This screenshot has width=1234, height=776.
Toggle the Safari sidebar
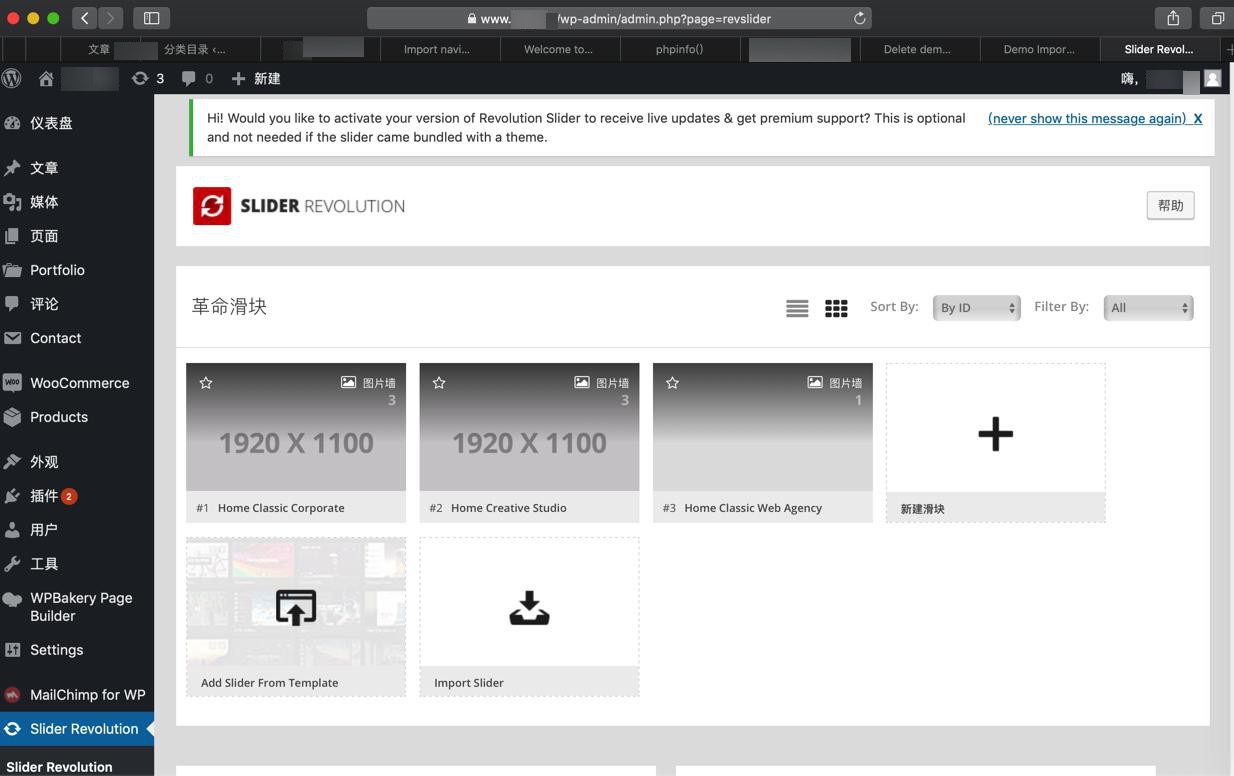152,18
